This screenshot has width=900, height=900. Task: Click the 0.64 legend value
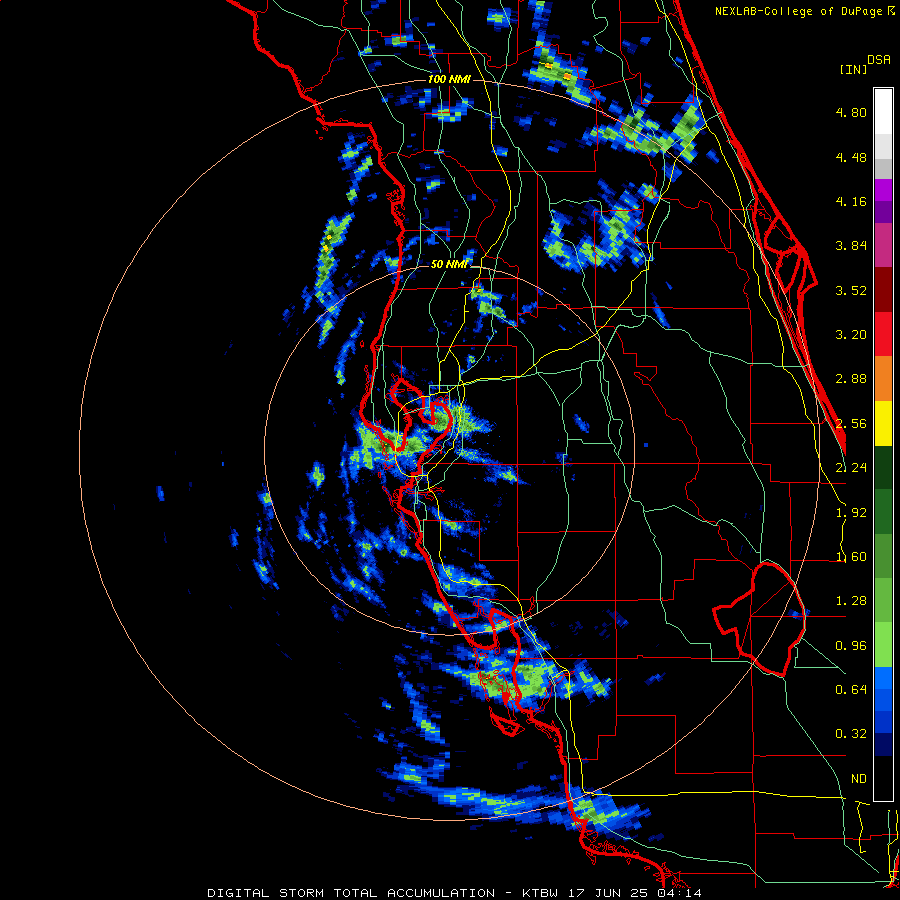[x=851, y=690]
